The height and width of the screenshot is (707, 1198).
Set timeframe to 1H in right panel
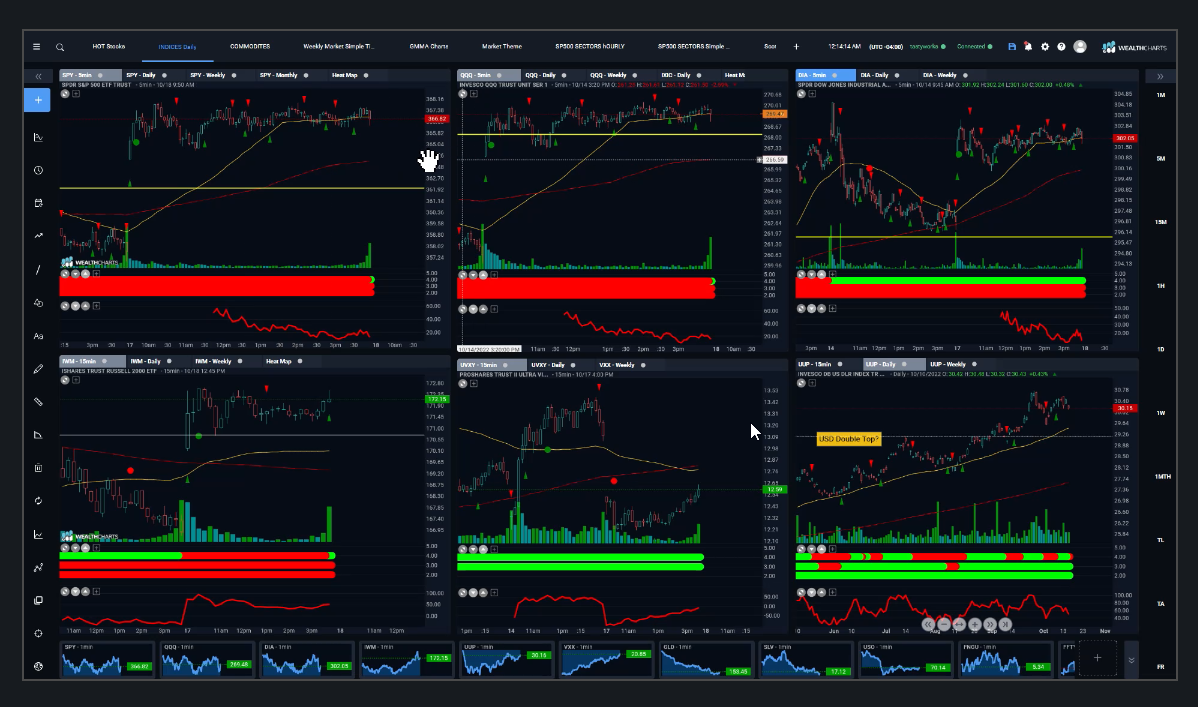point(1161,286)
